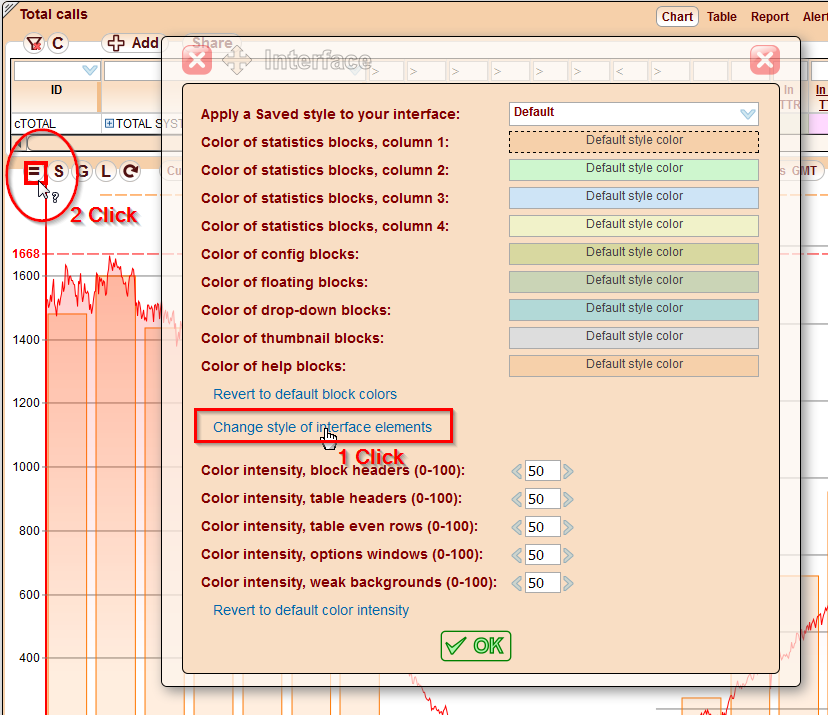Click the Add button with the plus icon
This screenshot has height=715, width=828.
pyautogui.click(x=133, y=43)
